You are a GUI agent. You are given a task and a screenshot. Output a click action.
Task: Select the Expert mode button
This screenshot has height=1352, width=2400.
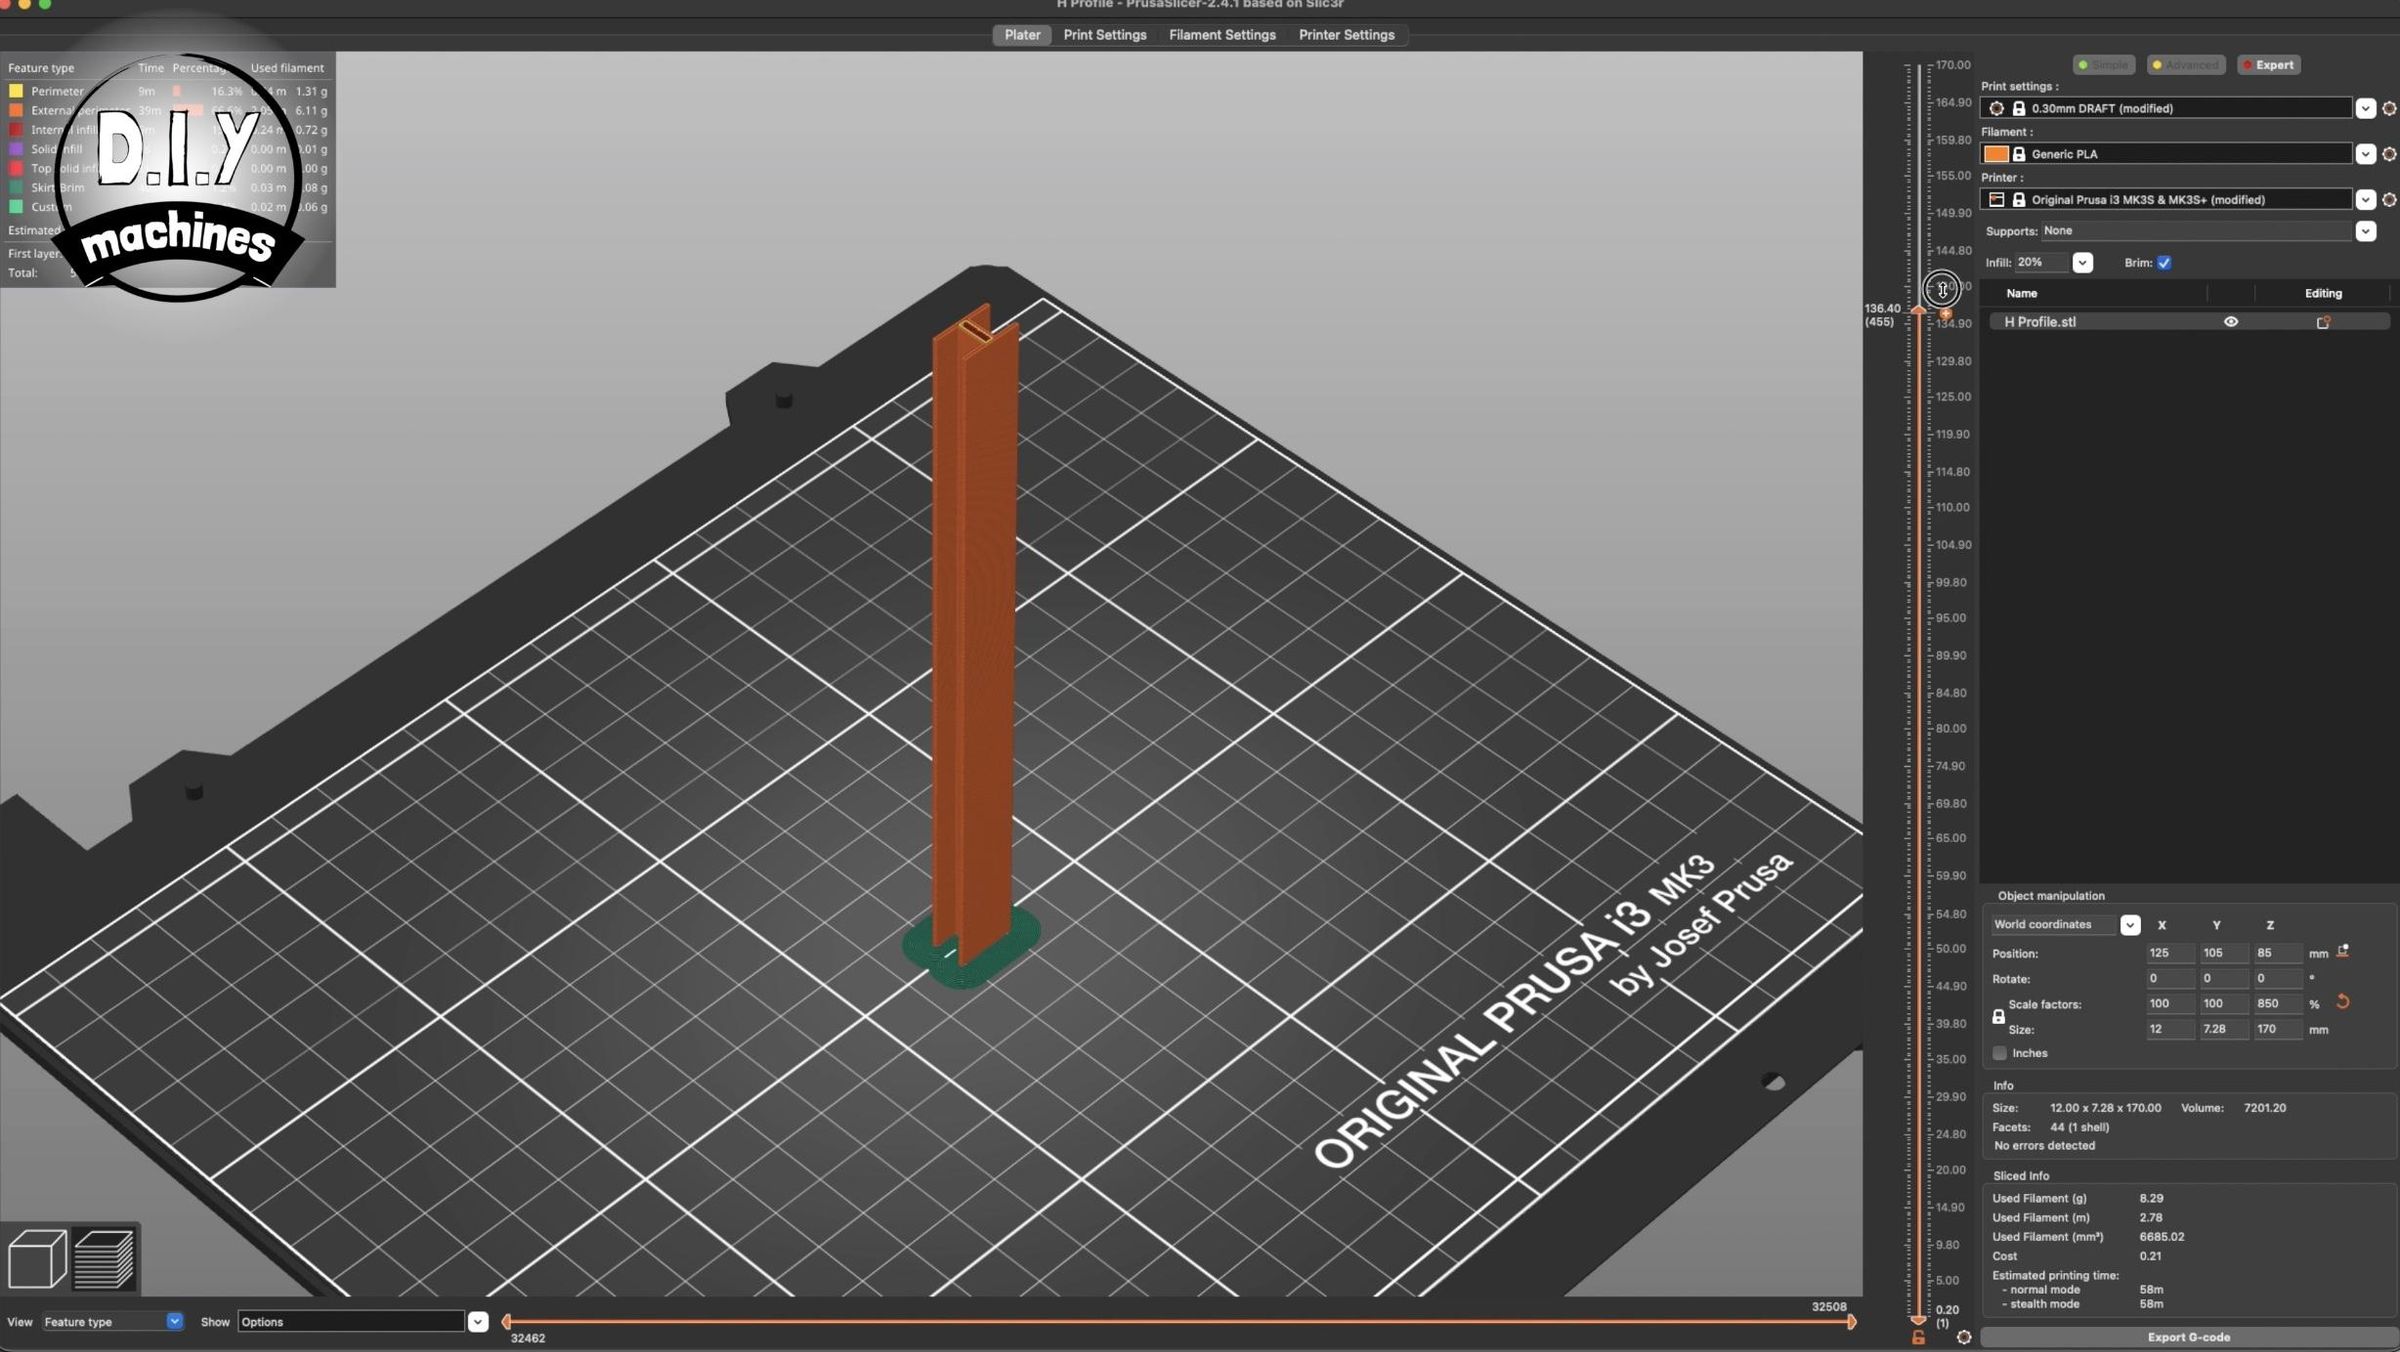click(x=2269, y=64)
